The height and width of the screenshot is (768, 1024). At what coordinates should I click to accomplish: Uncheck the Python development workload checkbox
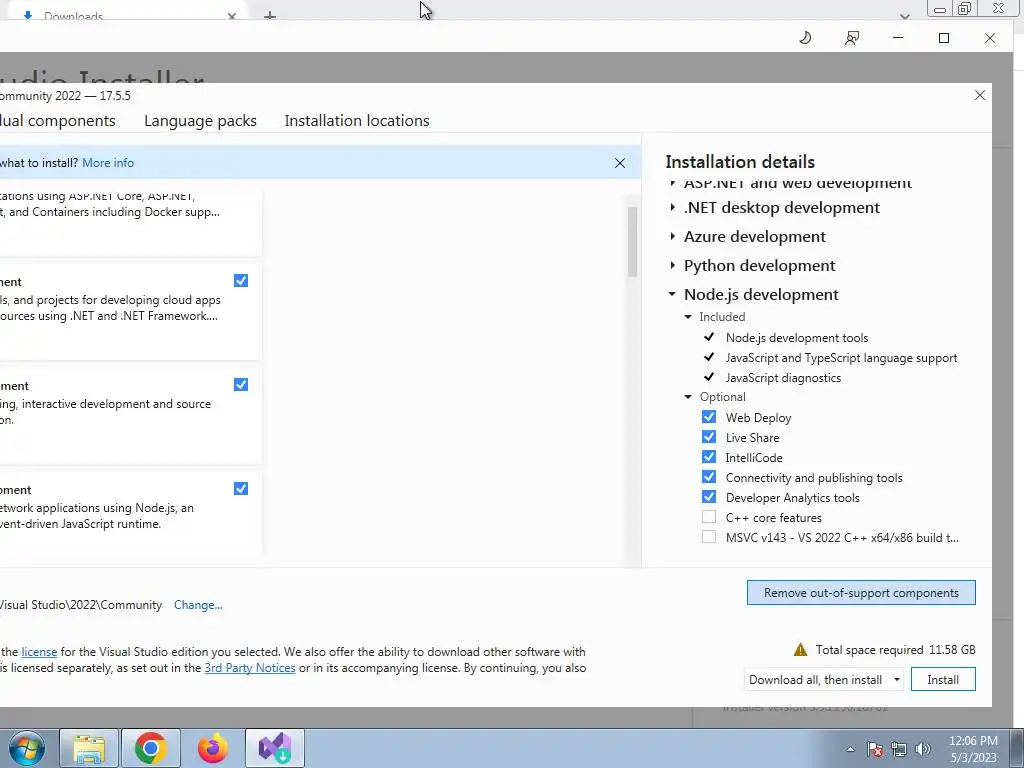click(241, 385)
